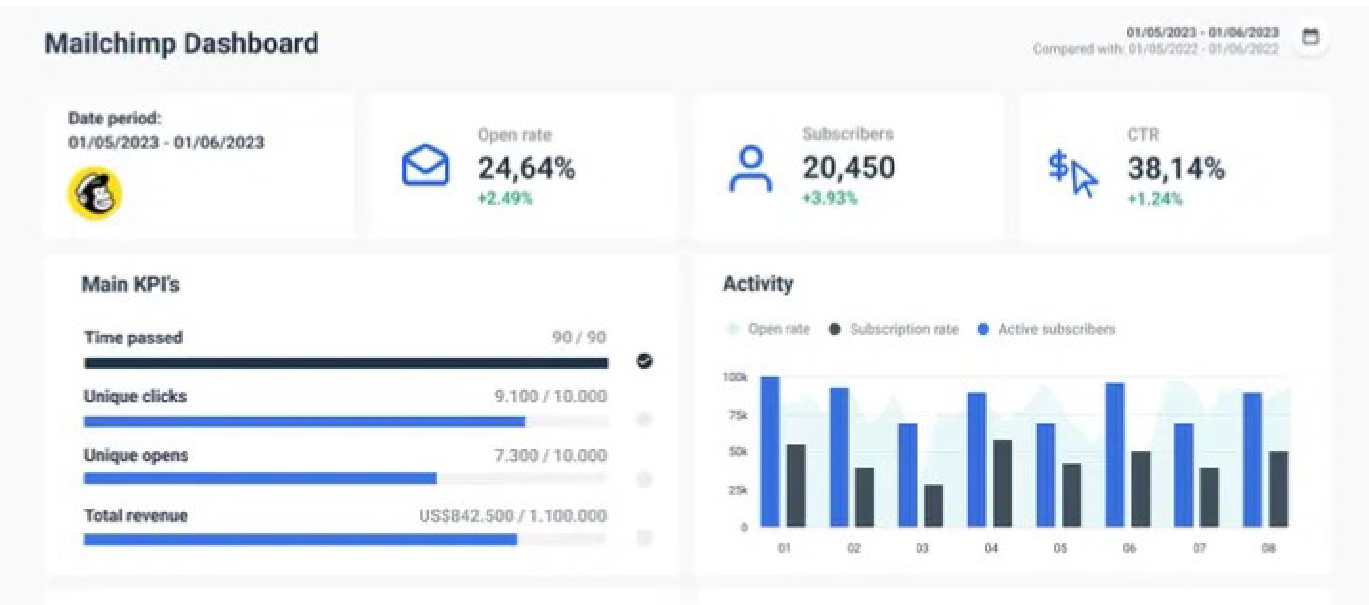This screenshot has width=1369, height=605.
Task: Click the Mailchimp monkey logo
Action: pyautogui.click(x=94, y=192)
